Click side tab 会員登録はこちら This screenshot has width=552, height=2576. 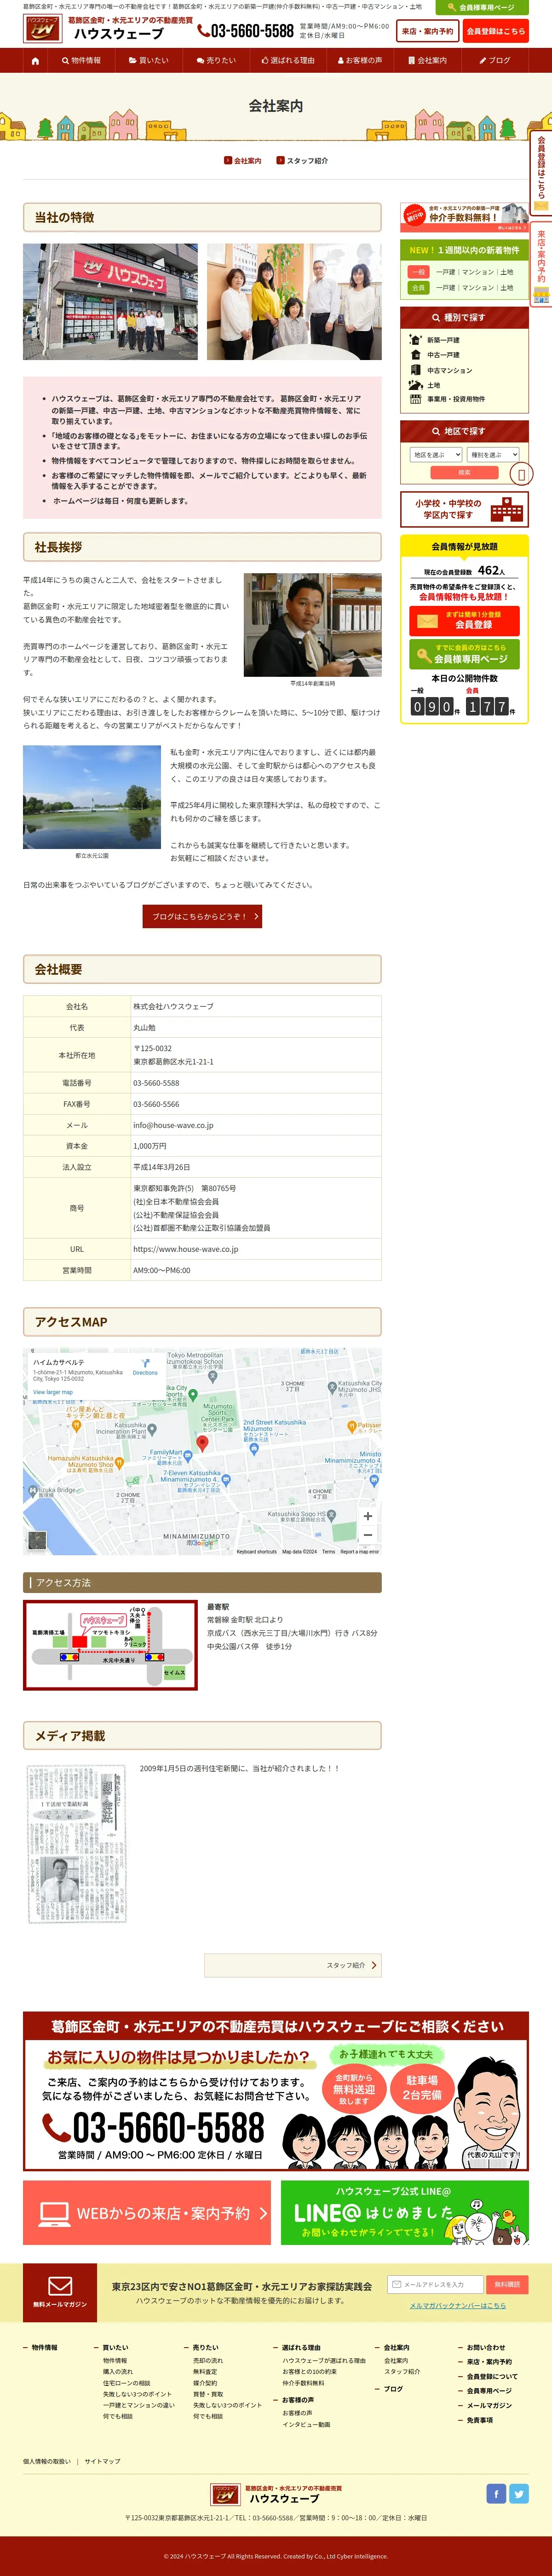(x=541, y=173)
